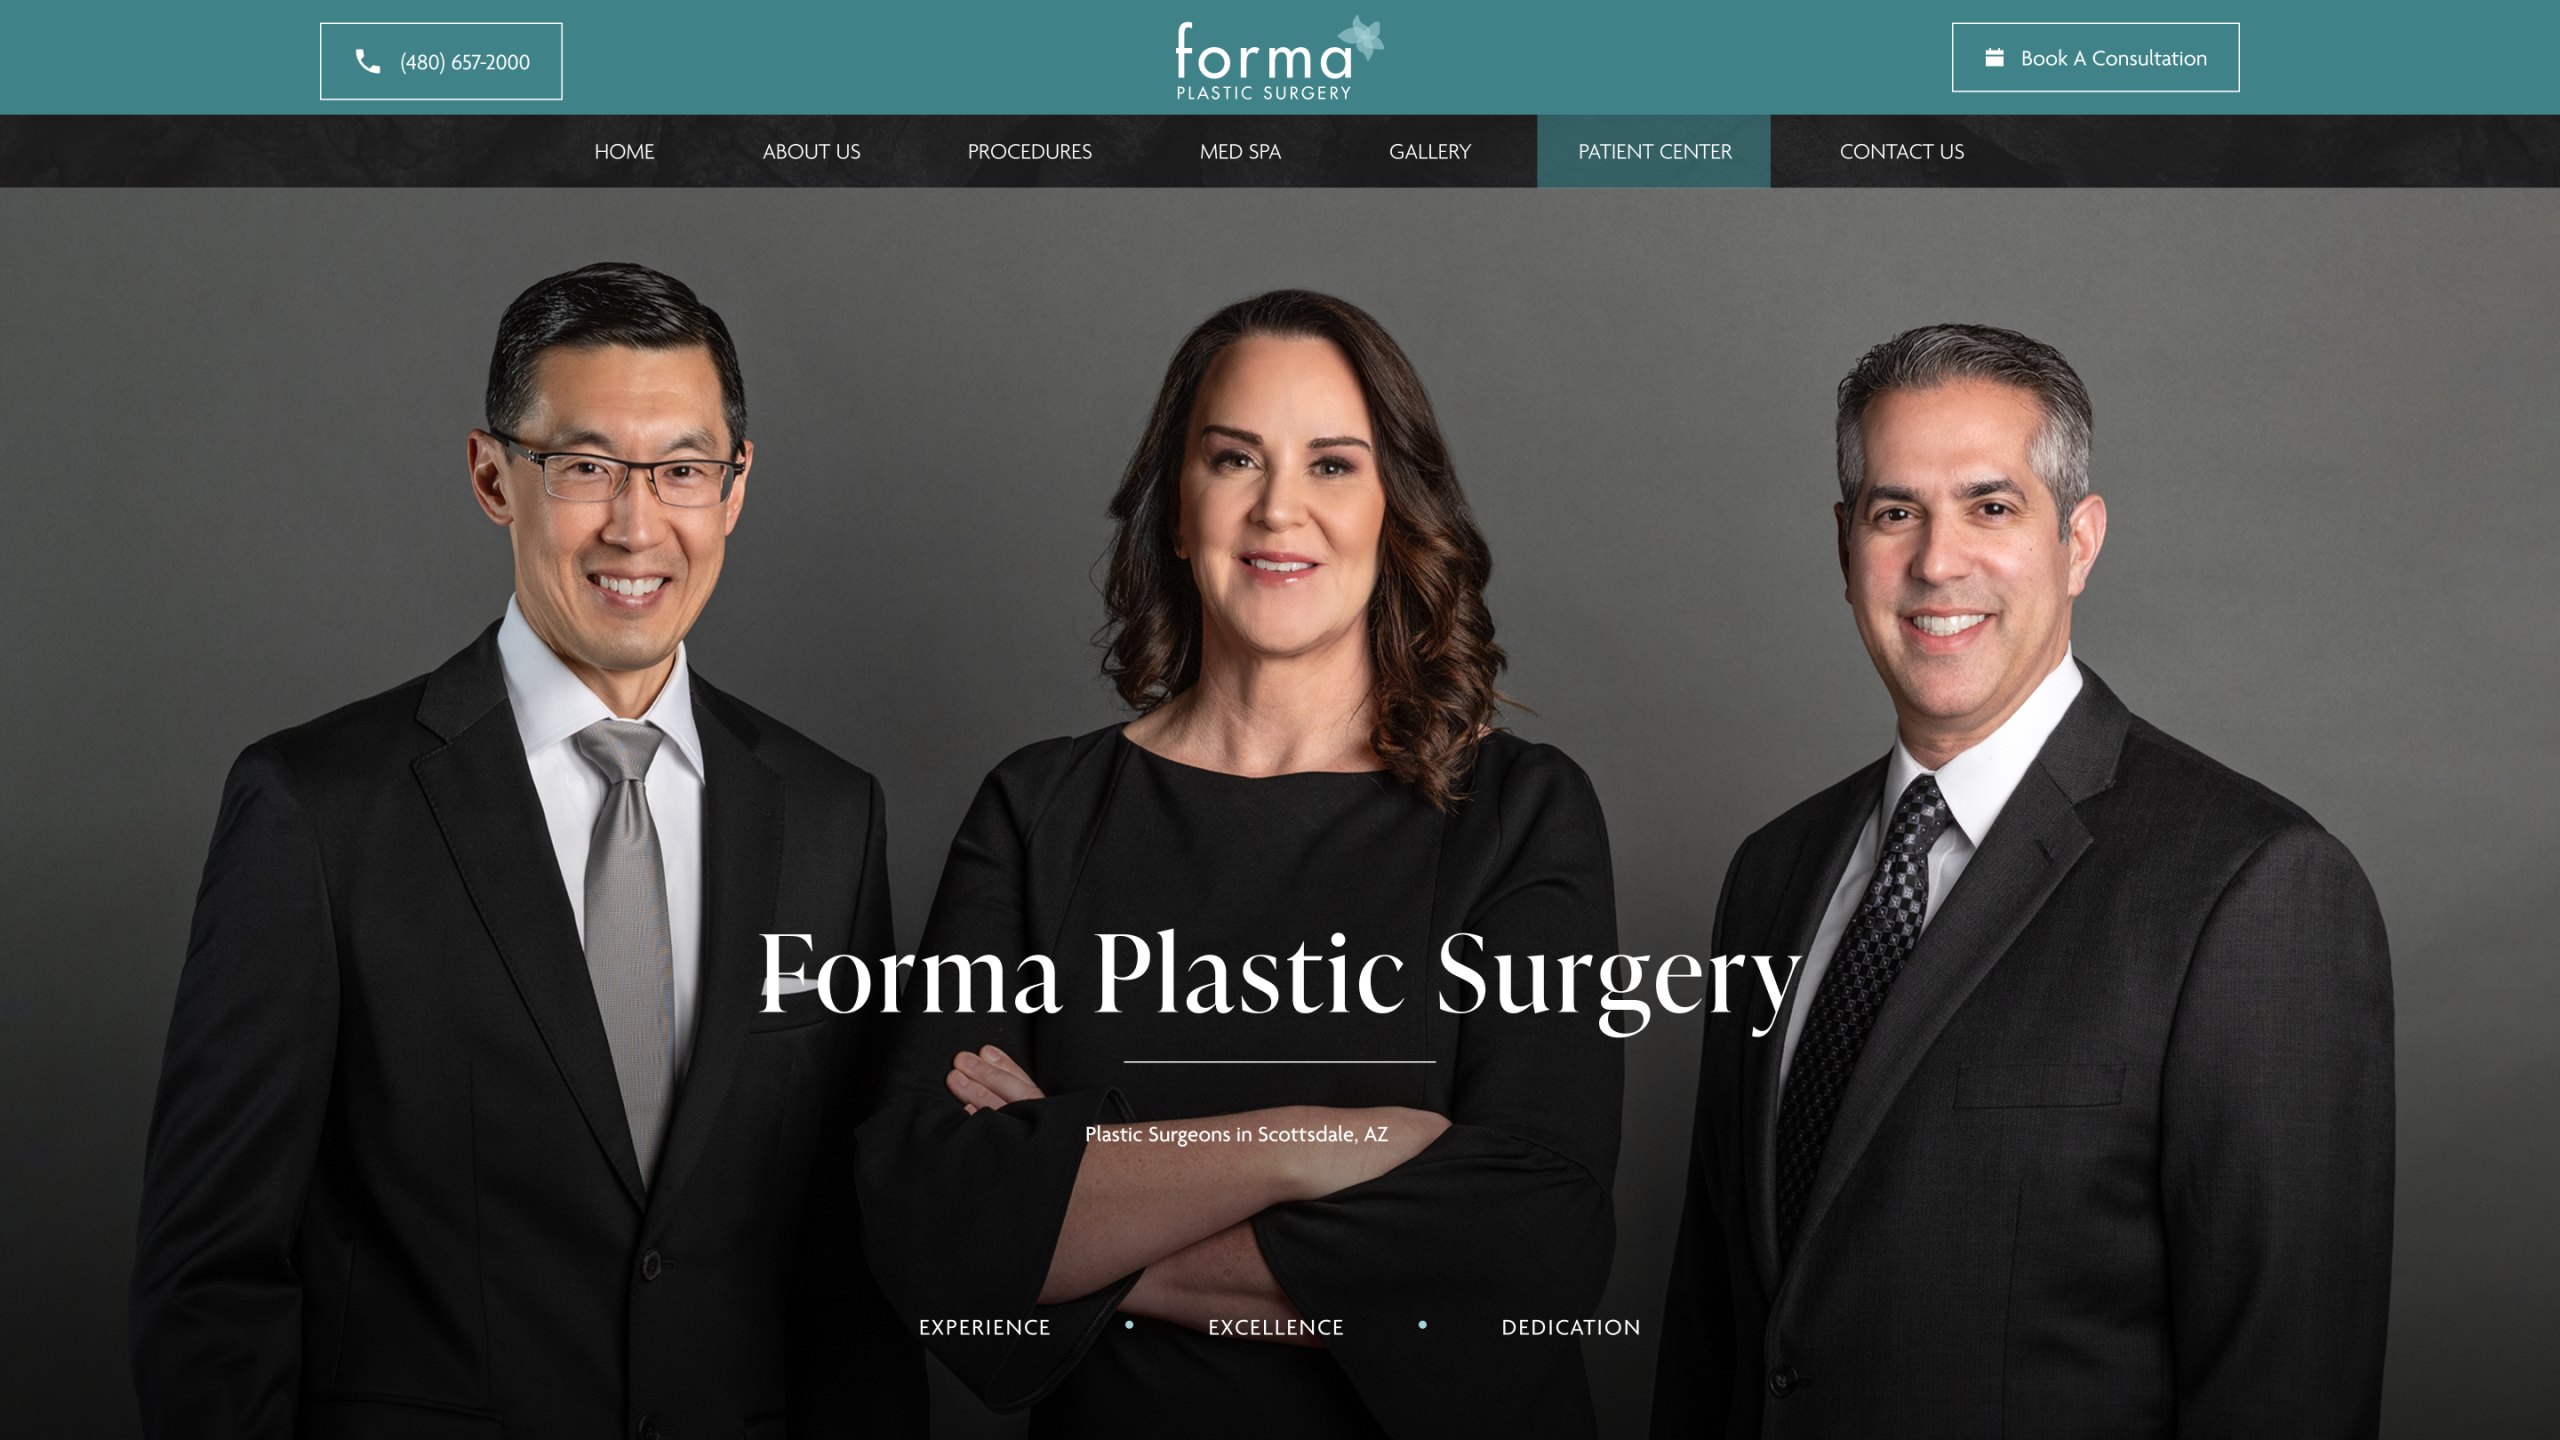Viewport: 2560px width, 1440px height.
Task: Click the EXCELLENCE tagline word
Action: (x=1275, y=1327)
